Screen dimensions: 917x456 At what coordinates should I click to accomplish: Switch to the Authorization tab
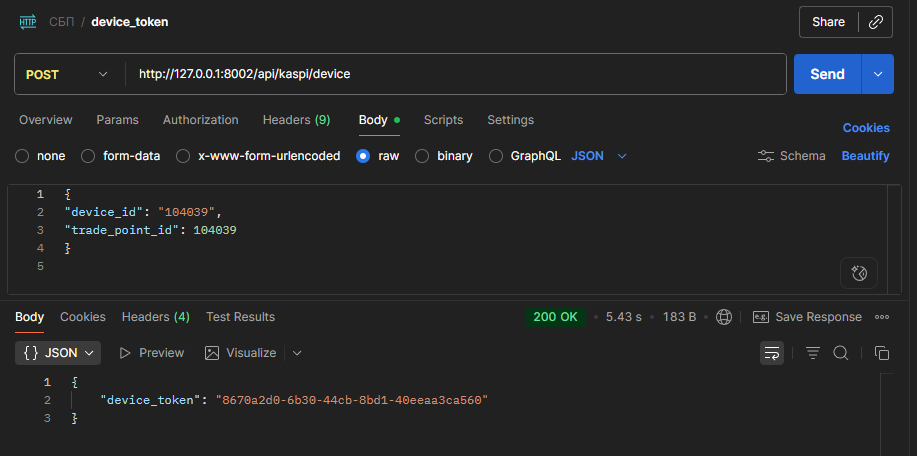click(x=200, y=120)
